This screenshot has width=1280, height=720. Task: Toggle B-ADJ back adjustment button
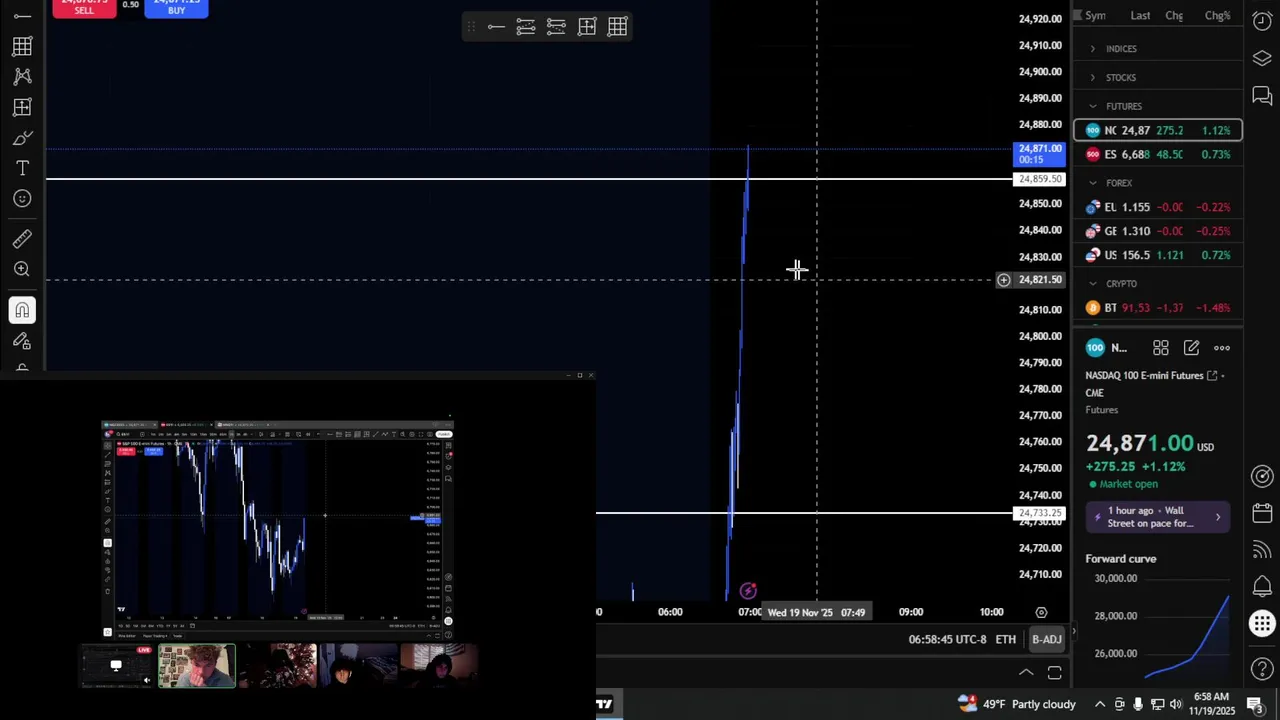click(1046, 639)
